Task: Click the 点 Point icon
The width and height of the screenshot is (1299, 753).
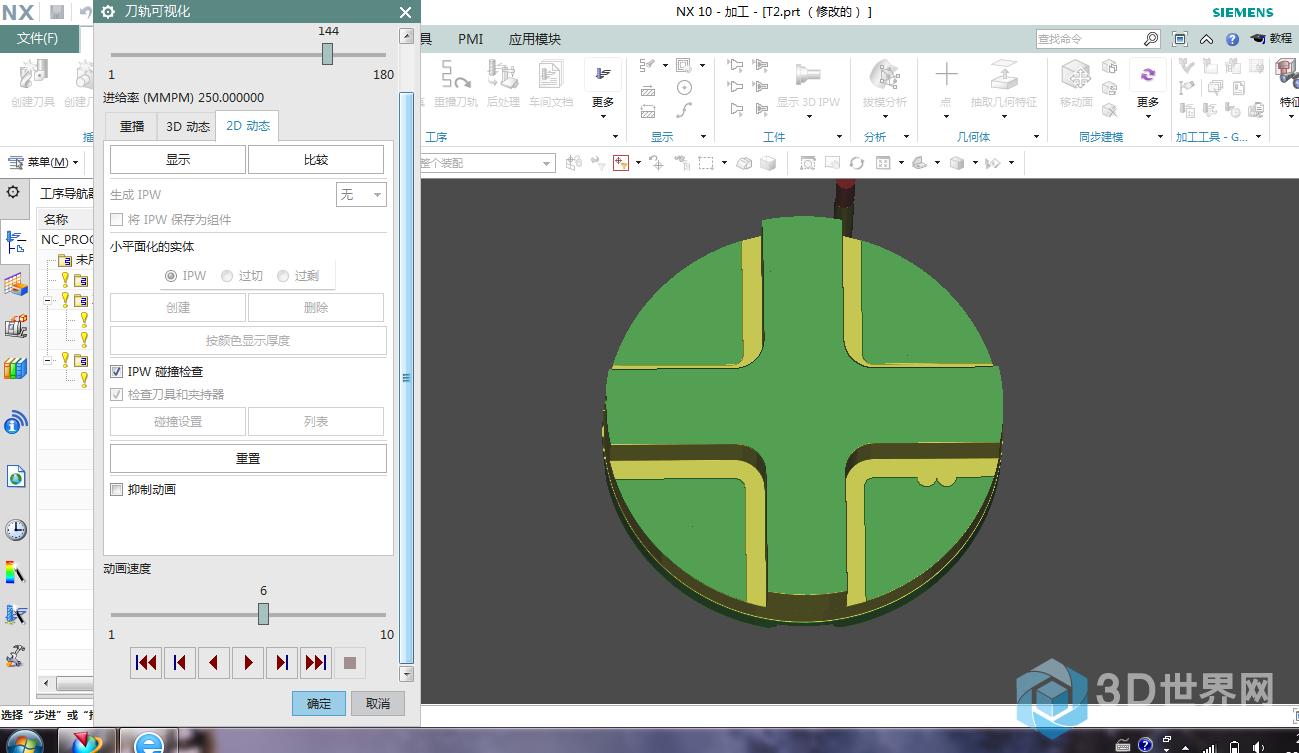Action: click(946, 83)
